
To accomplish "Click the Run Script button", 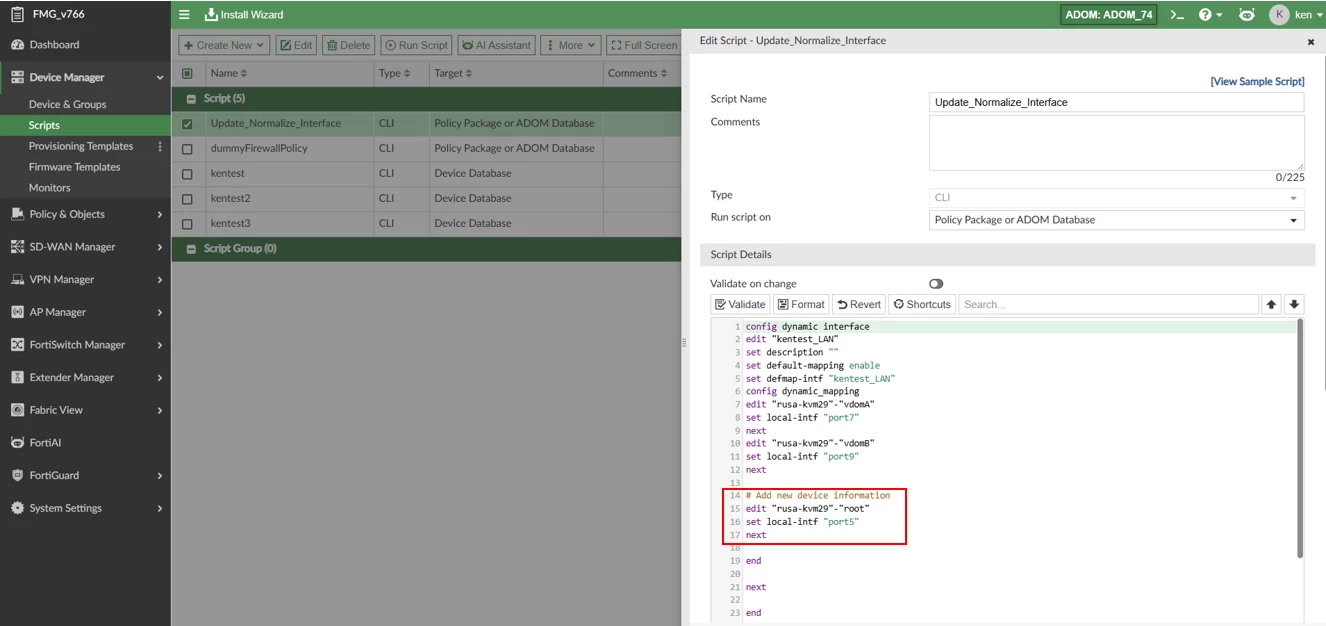I will (x=416, y=45).
